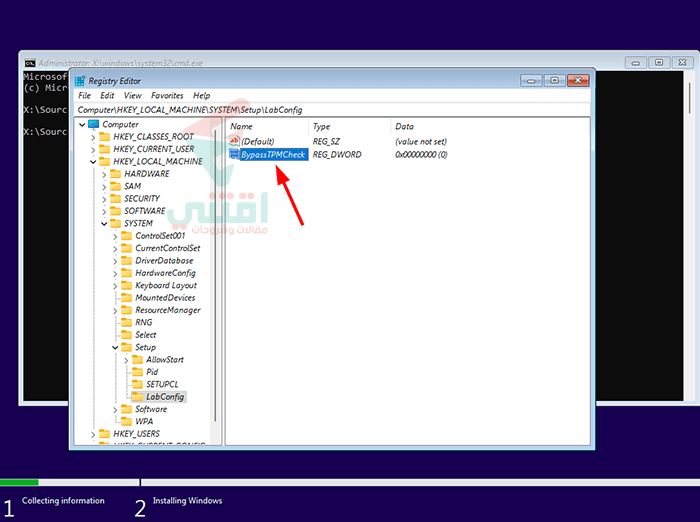Open the Favorites menu
The image size is (700, 522).
coord(167,96)
